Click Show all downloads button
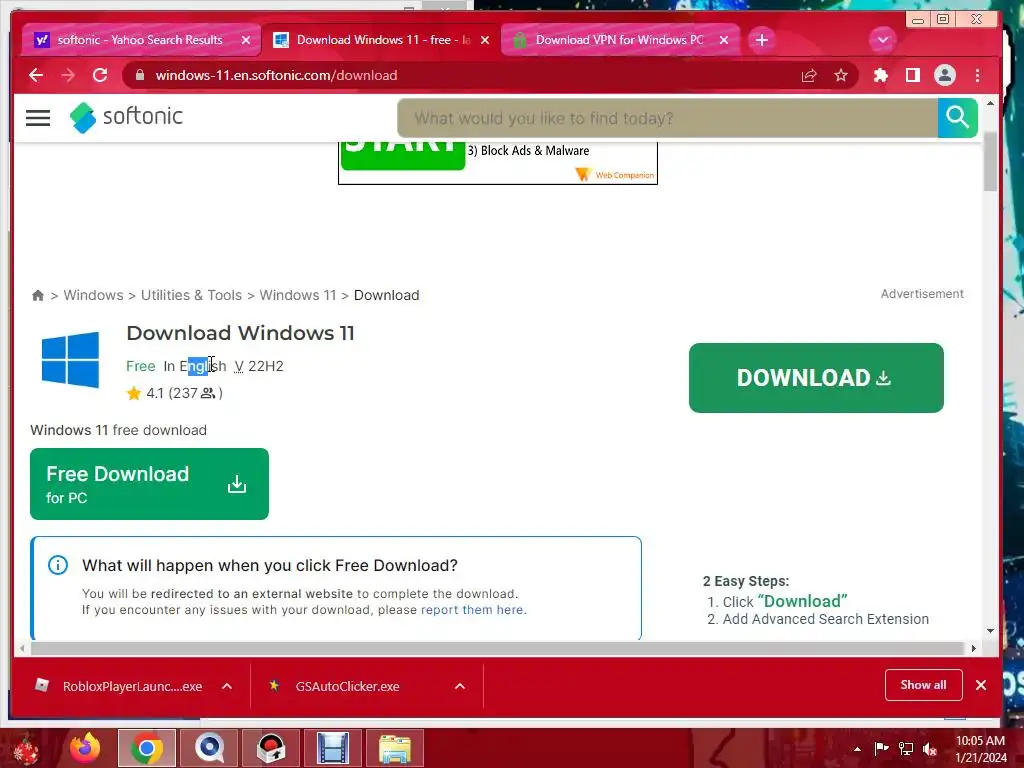Image resolution: width=1024 pixels, height=768 pixels. 923,685
